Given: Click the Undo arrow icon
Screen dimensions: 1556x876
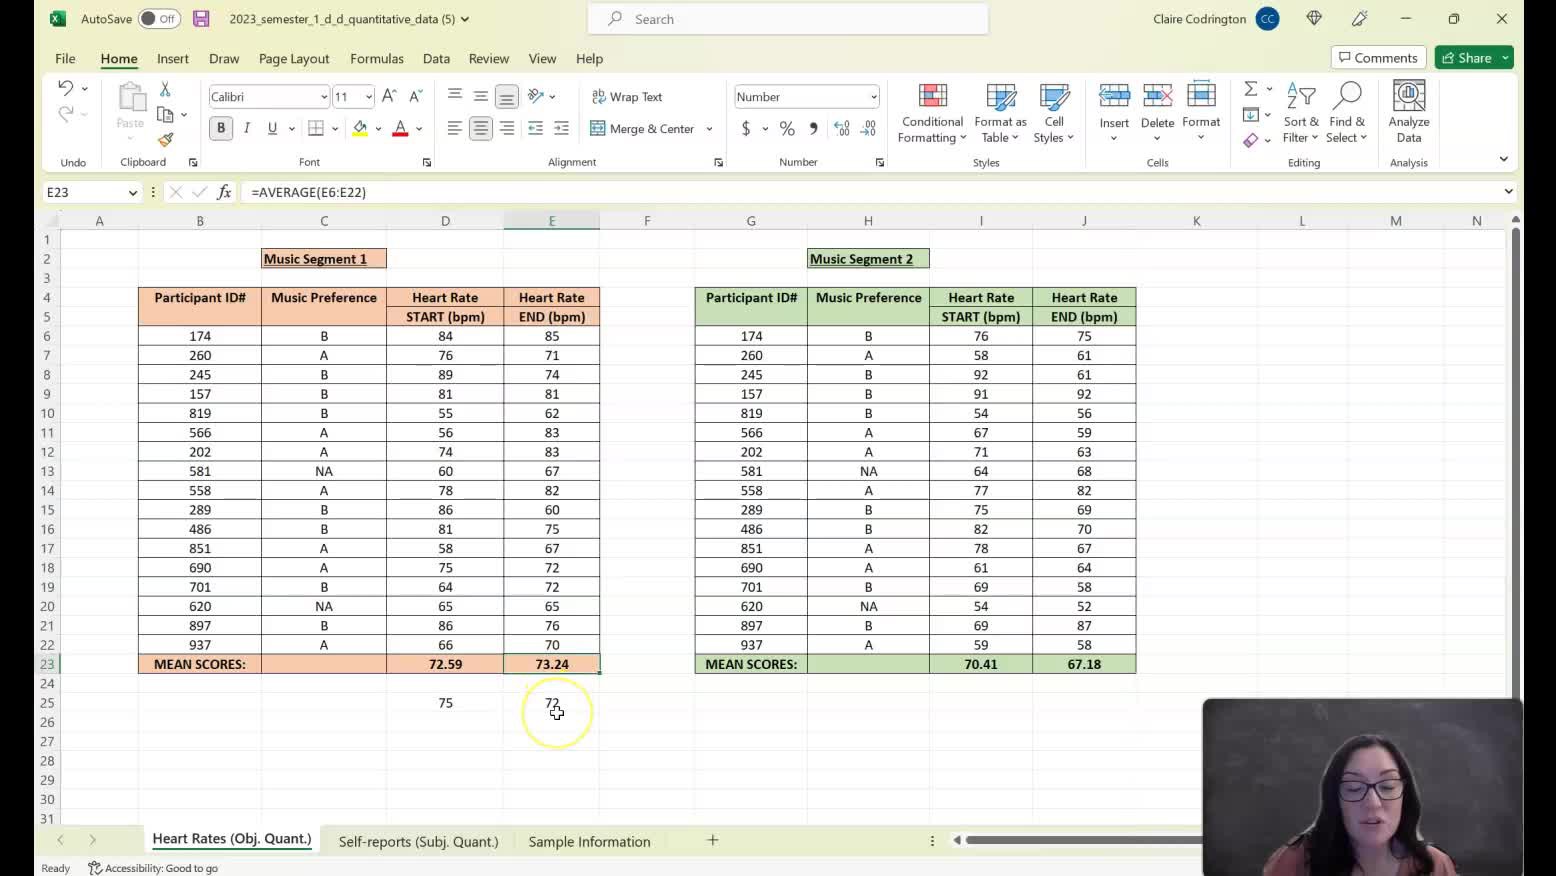Looking at the screenshot, I should click(x=66, y=88).
